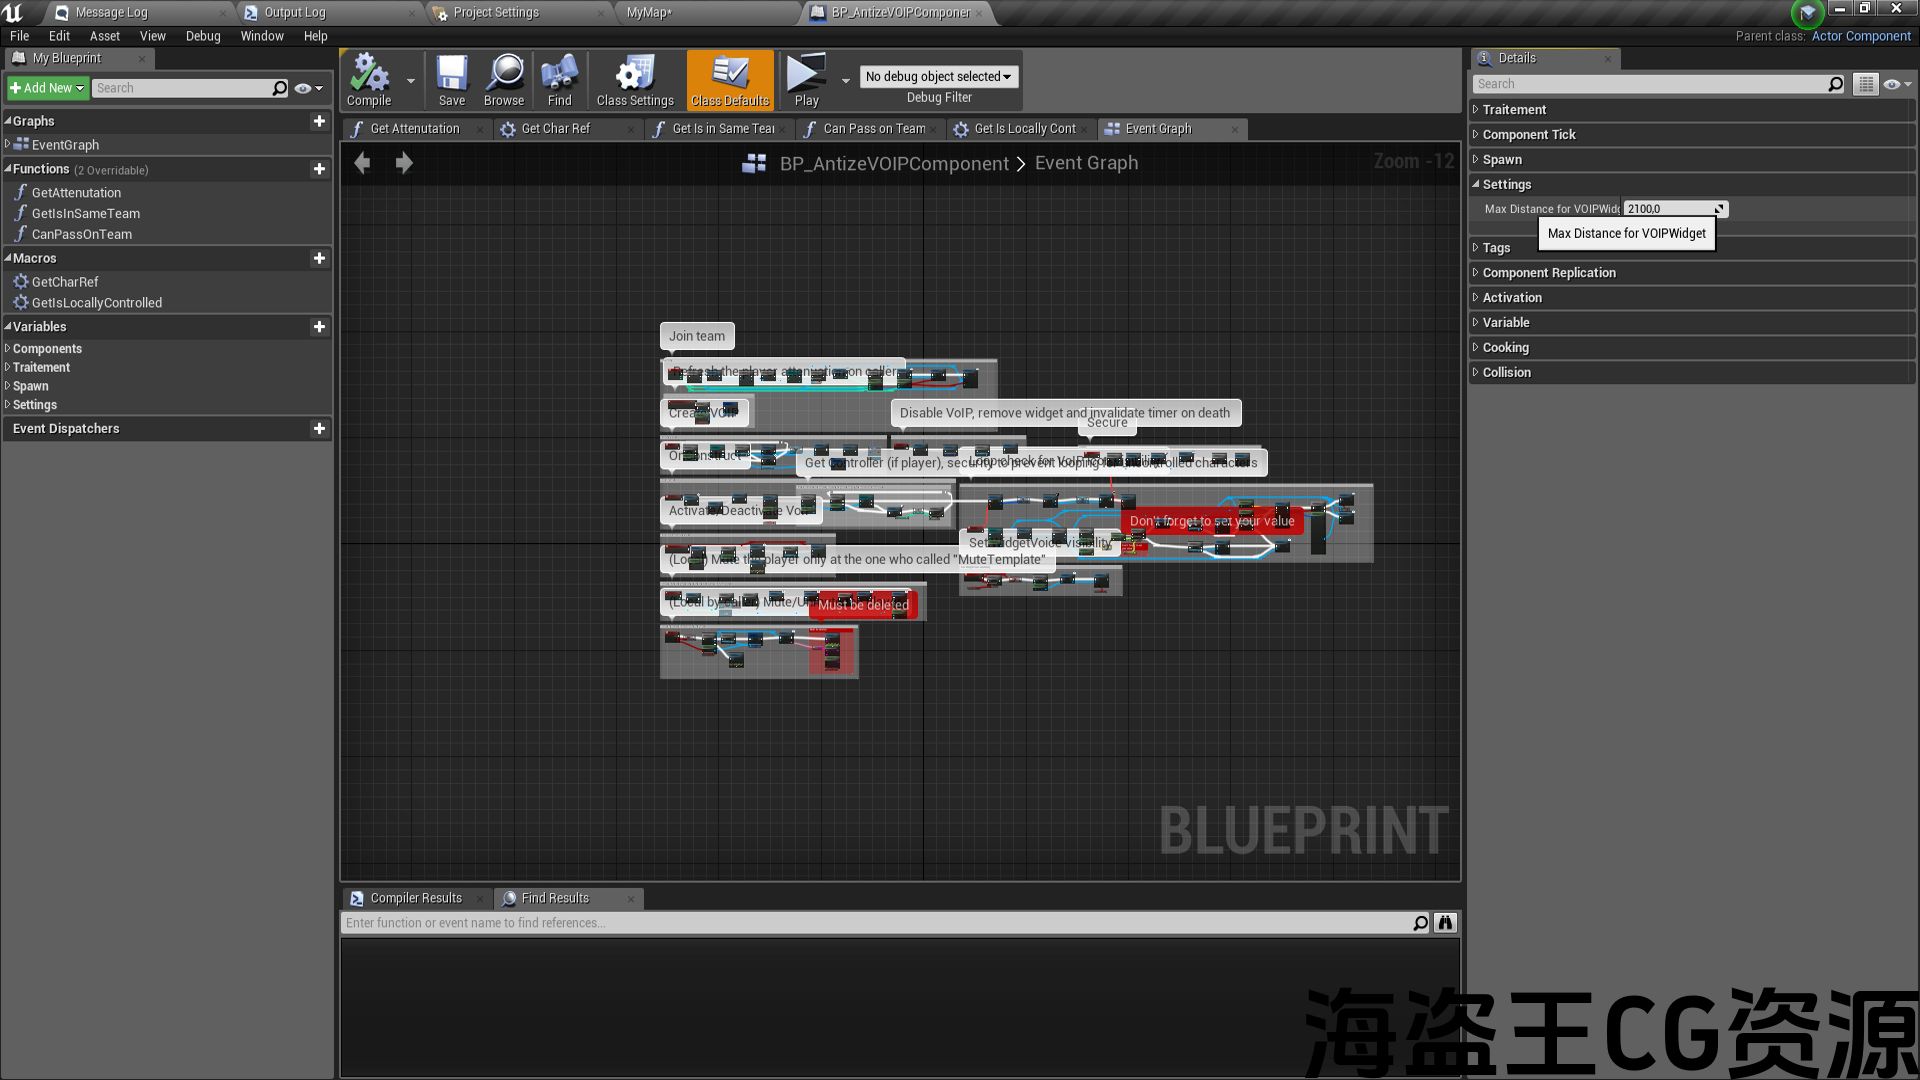Click the Add New button
This screenshot has height=1080, width=1920.
47,88
